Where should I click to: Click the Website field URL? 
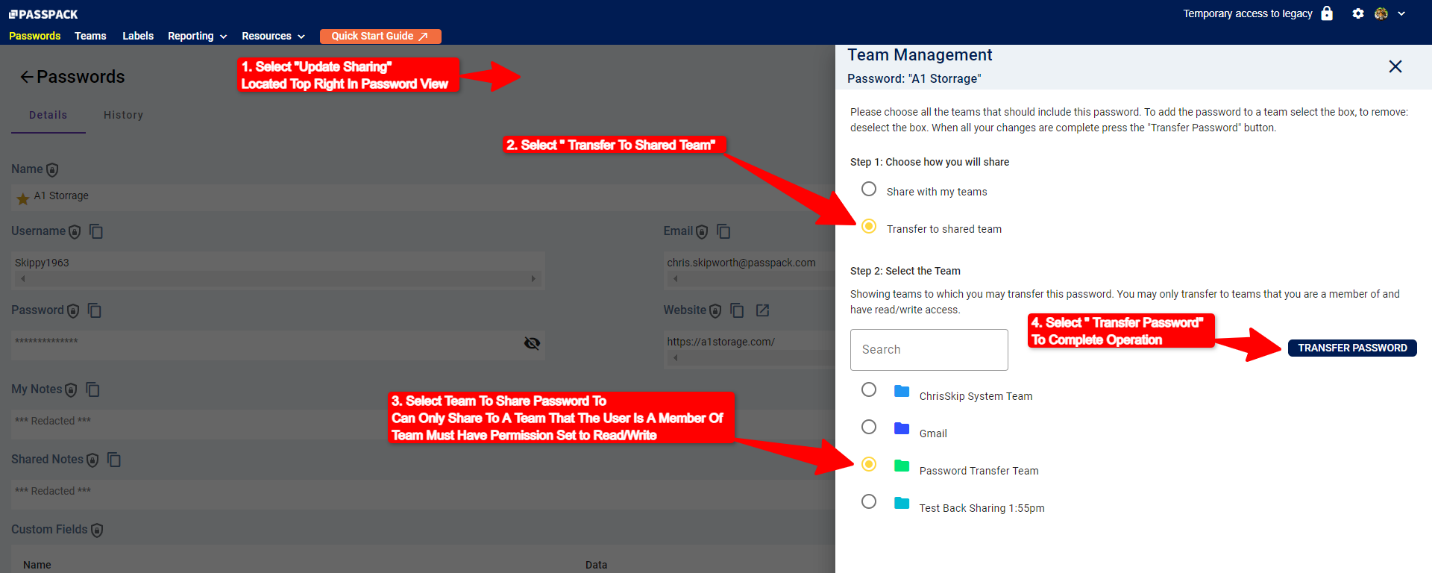(x=748, y=341)
